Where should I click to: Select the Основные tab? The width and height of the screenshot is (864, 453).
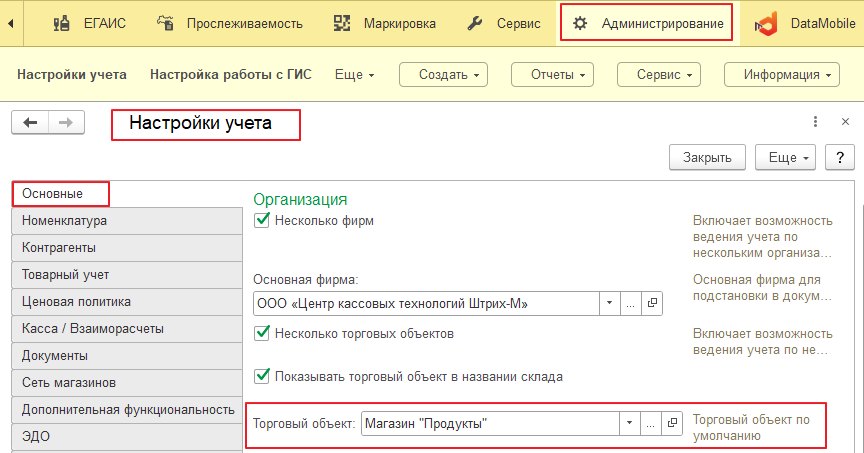pos(61,194)
